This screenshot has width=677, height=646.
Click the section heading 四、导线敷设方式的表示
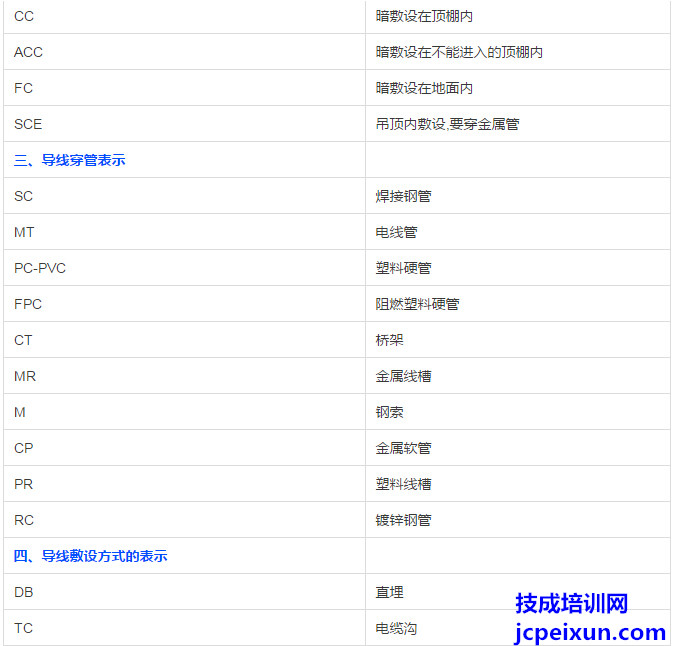[x=90, y=556]
